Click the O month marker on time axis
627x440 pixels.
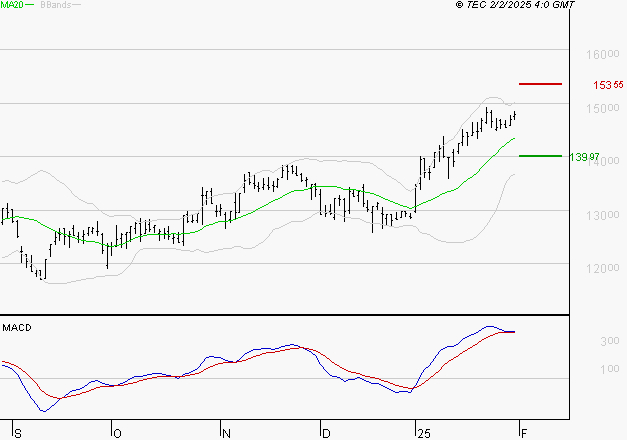click(x=117, y=434)
